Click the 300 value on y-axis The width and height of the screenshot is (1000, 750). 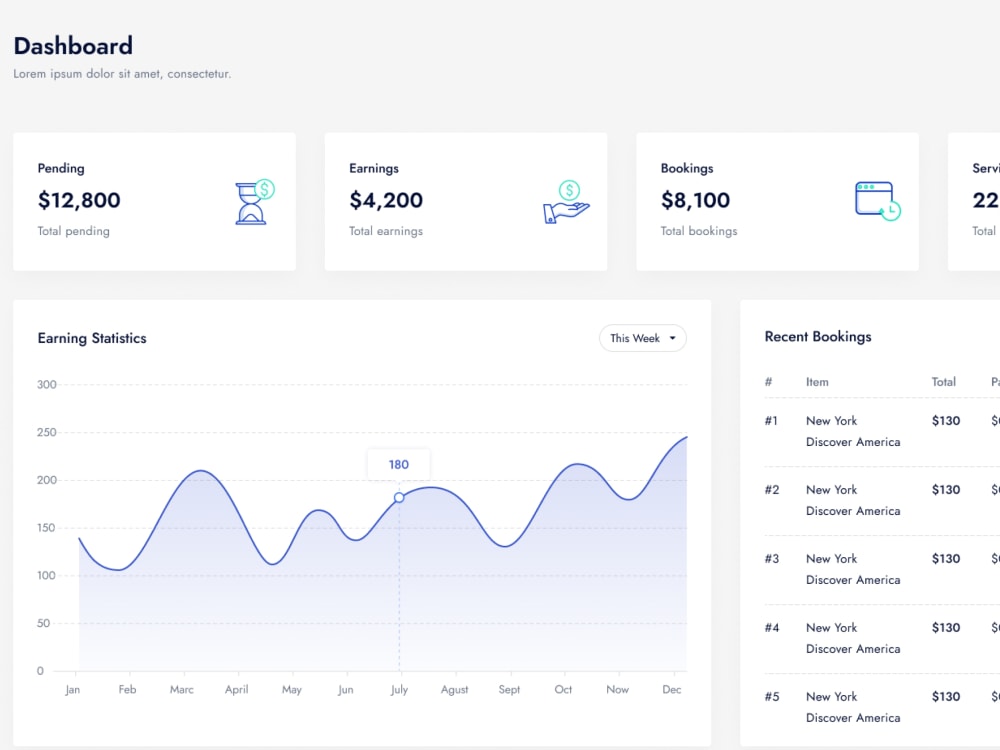[47, 385]
